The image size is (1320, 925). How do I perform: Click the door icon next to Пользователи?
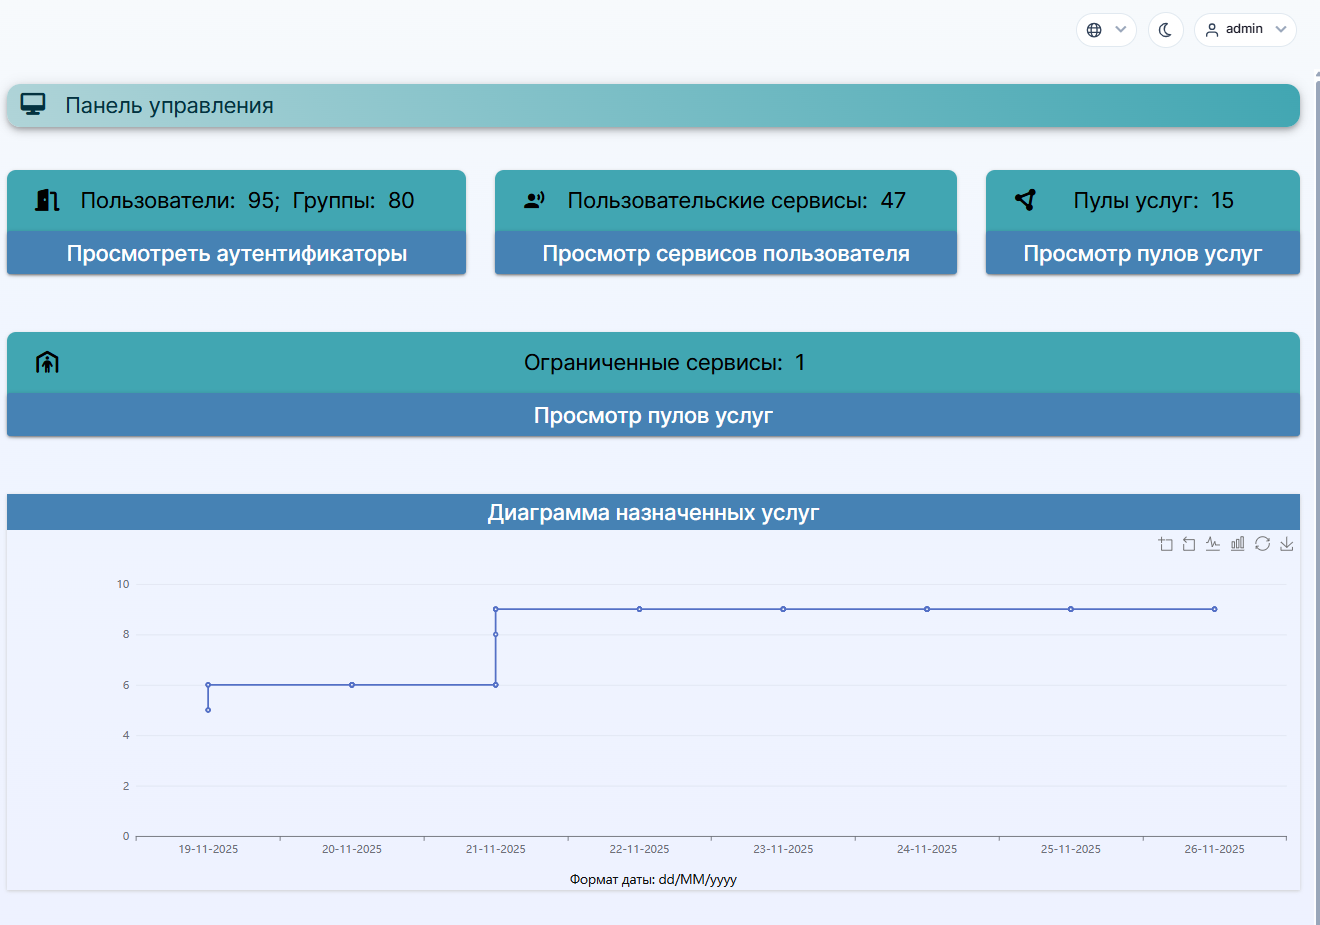click(47, 200)
